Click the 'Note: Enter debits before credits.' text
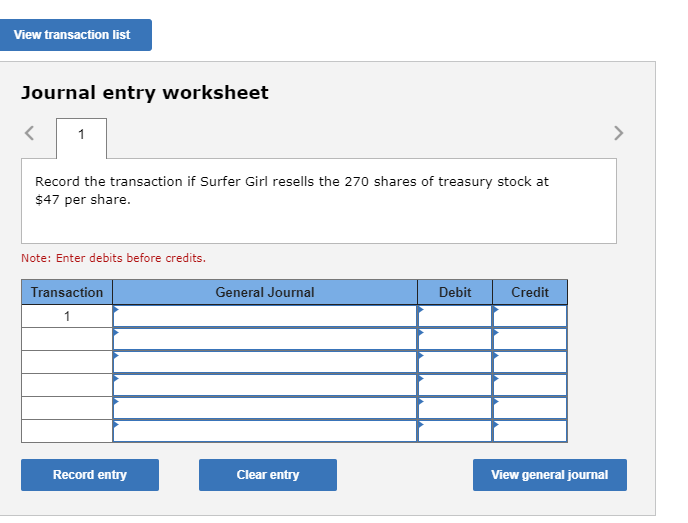Screen dimensions: 688x523 [x=114, y=258]
